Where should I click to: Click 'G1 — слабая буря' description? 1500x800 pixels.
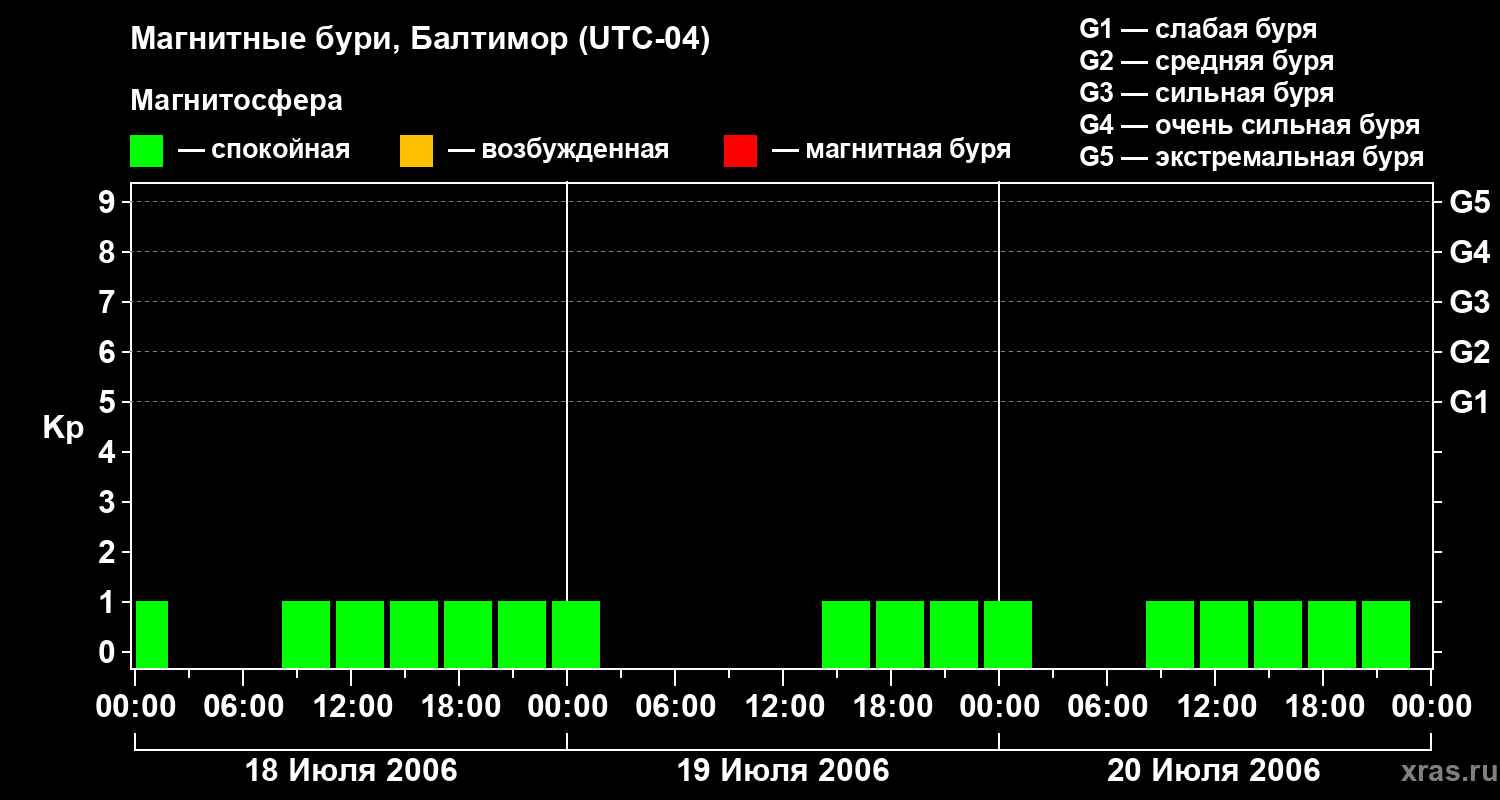(x=1198, y=29)
